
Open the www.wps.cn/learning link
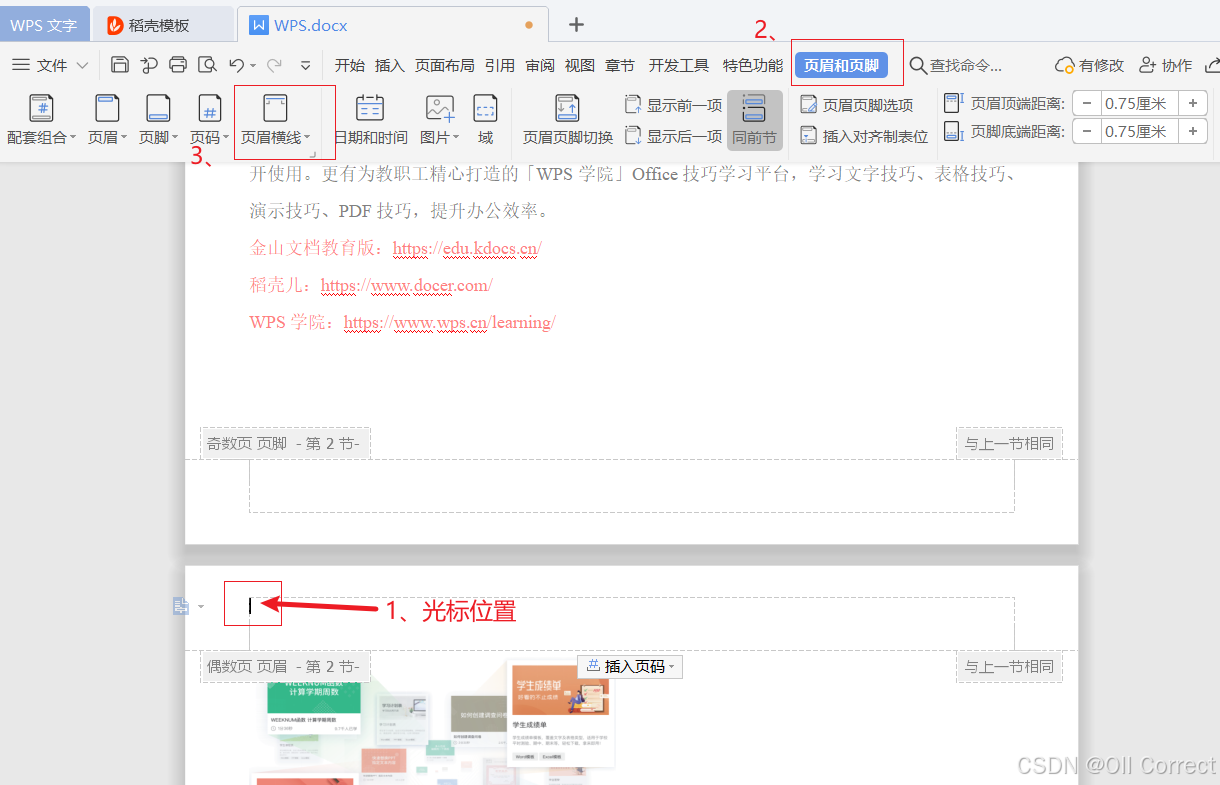pyautogui.click(x=449, y=322)
